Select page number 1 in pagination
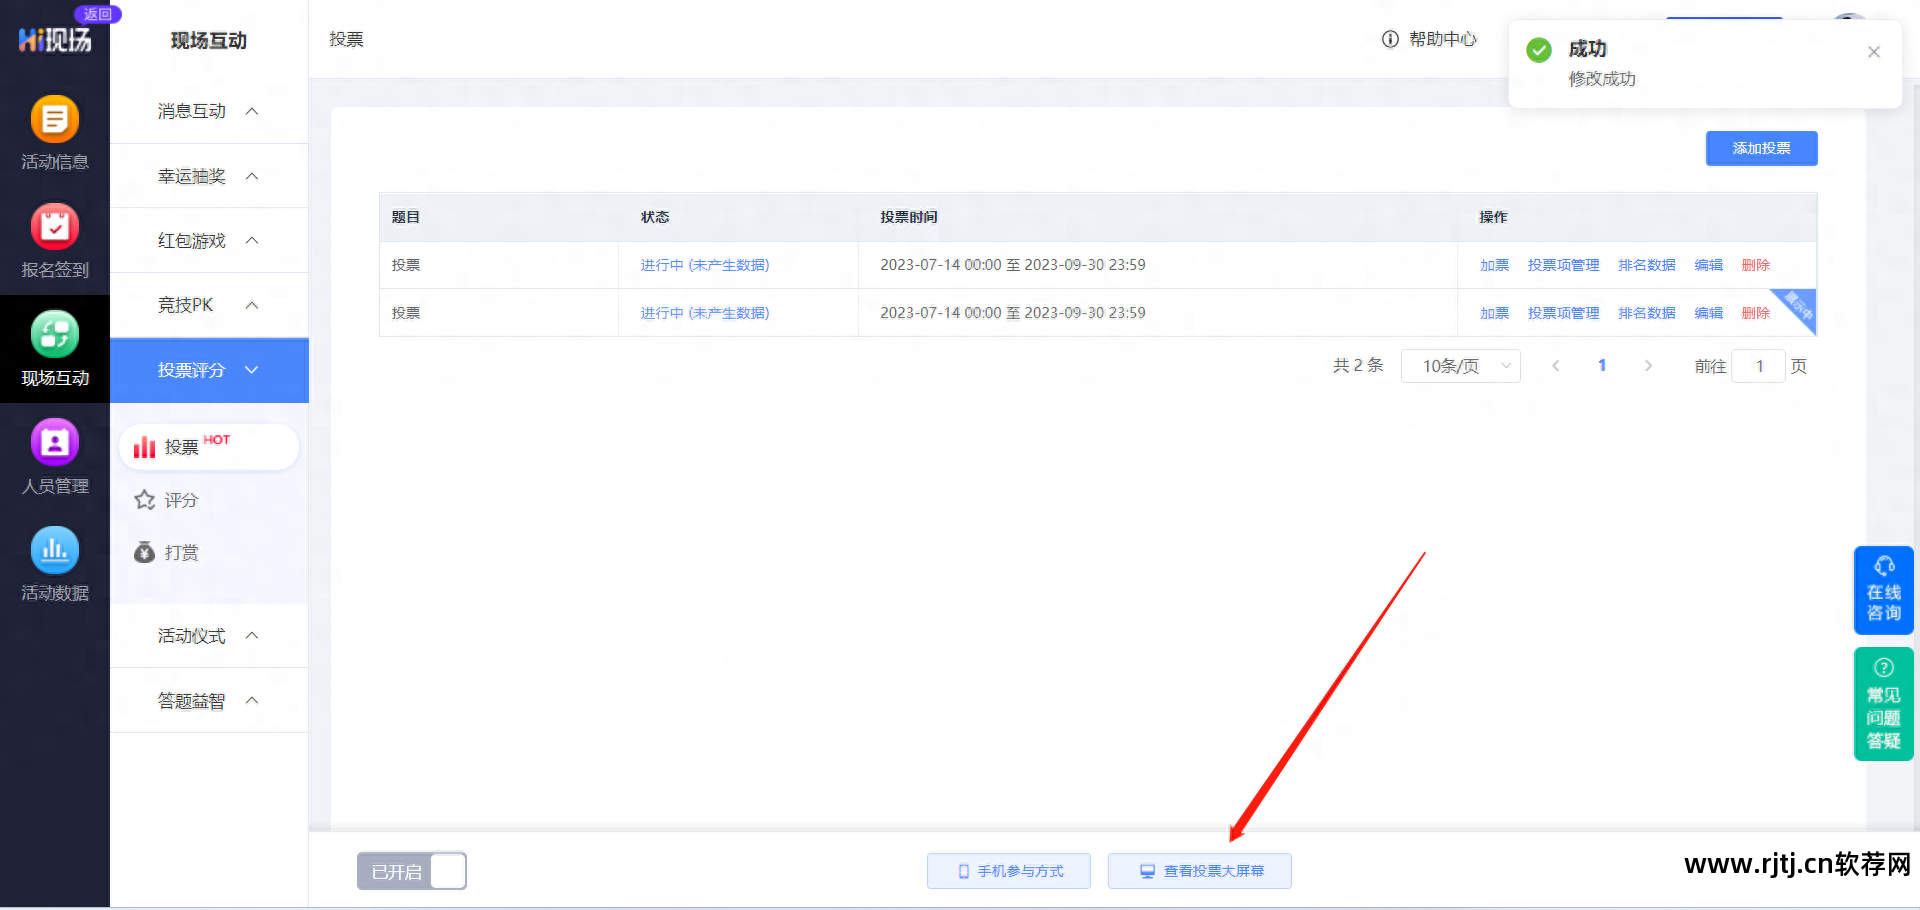This screenshot has height=910, width=1920. pyautogui.click(x=1602, y=366)
